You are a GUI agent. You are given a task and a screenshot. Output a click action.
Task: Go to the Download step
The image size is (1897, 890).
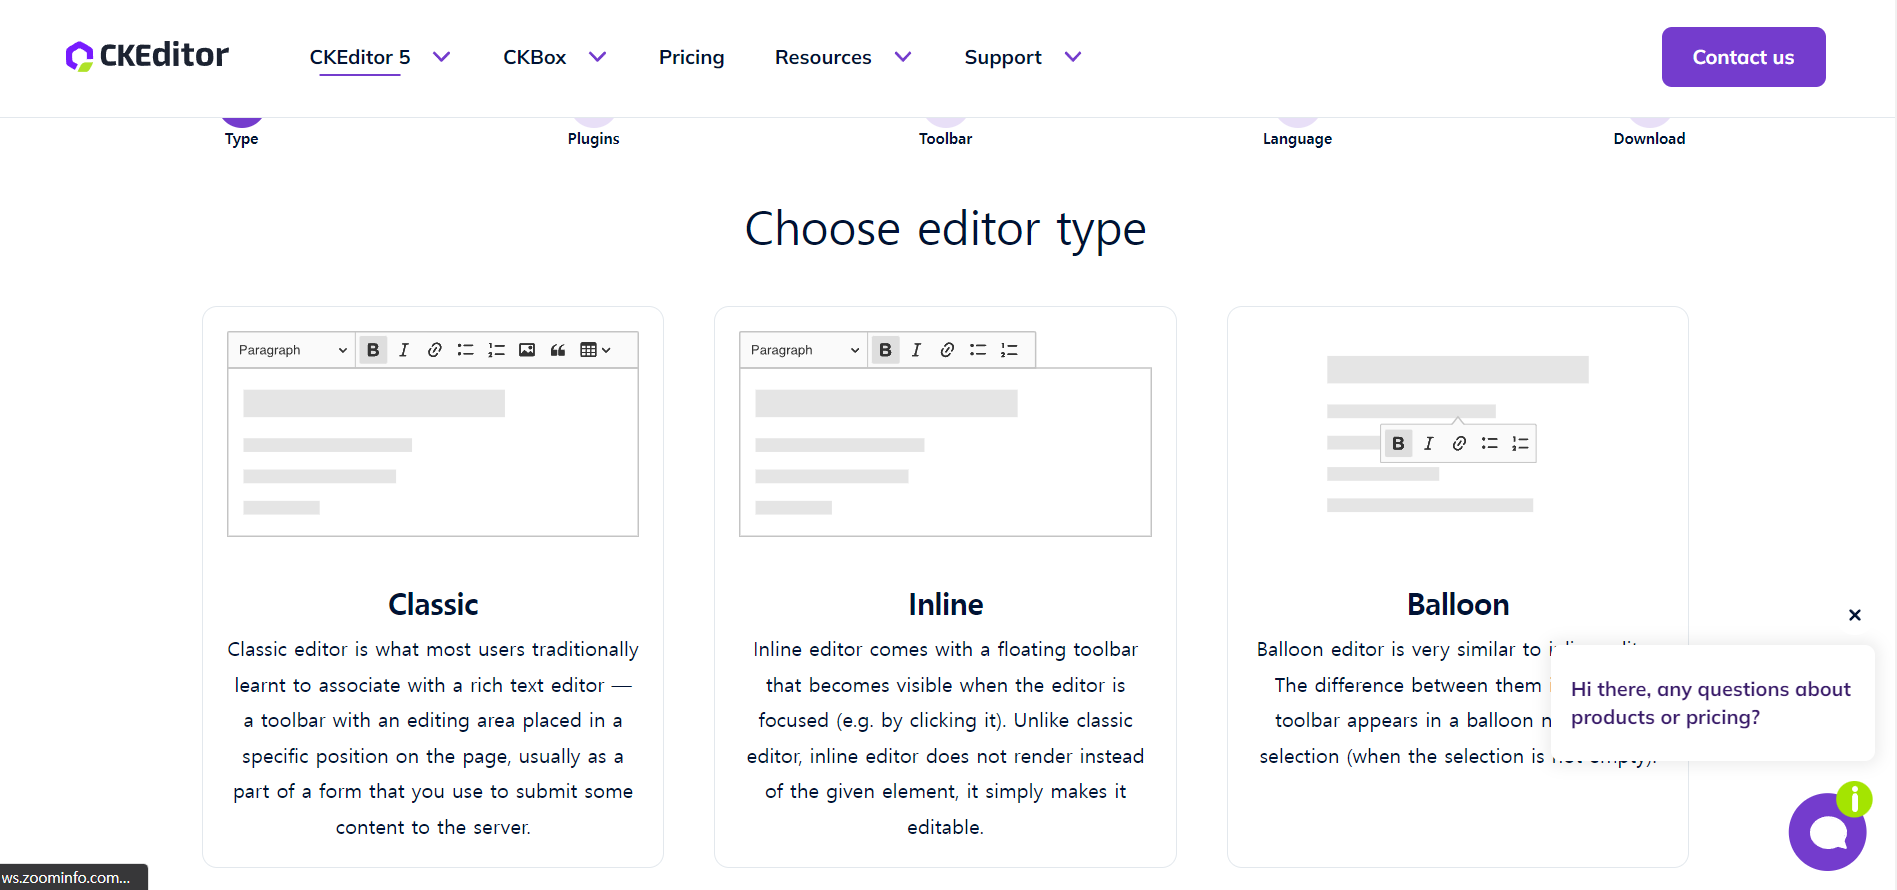pyautogui.click(x=1650, y=137)
